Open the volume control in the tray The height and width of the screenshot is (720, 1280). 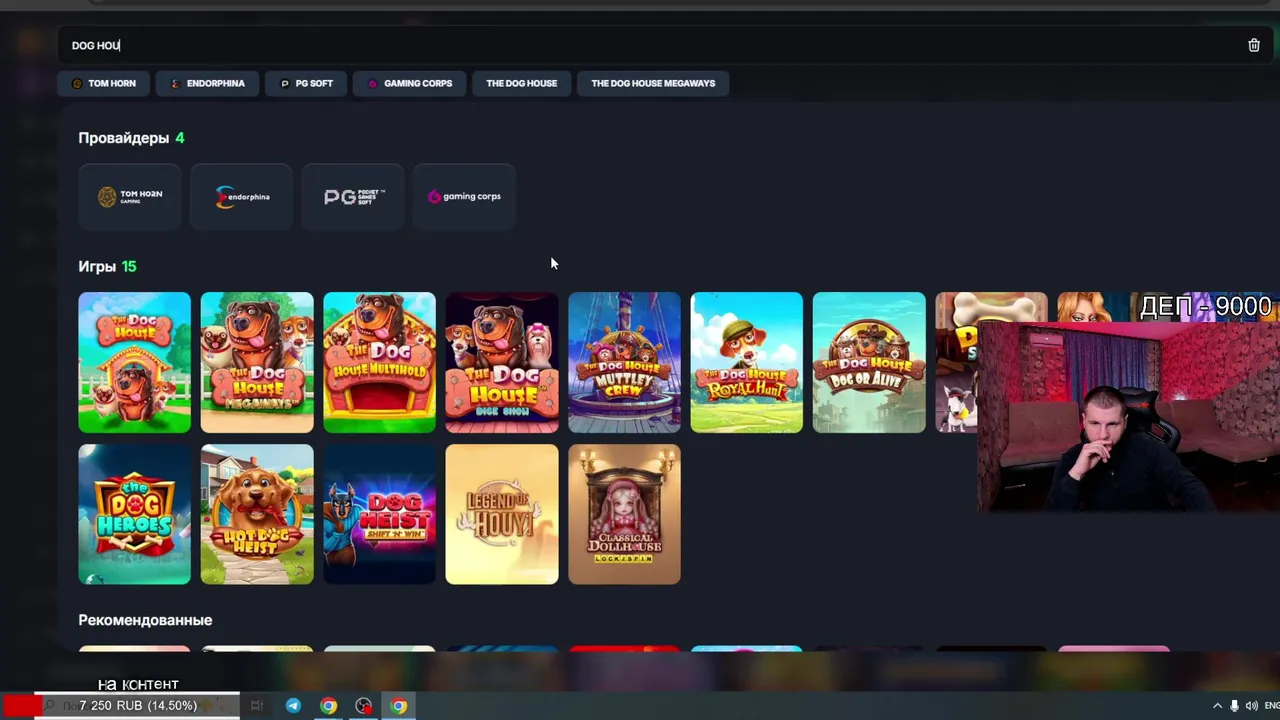pos(1251,706)
